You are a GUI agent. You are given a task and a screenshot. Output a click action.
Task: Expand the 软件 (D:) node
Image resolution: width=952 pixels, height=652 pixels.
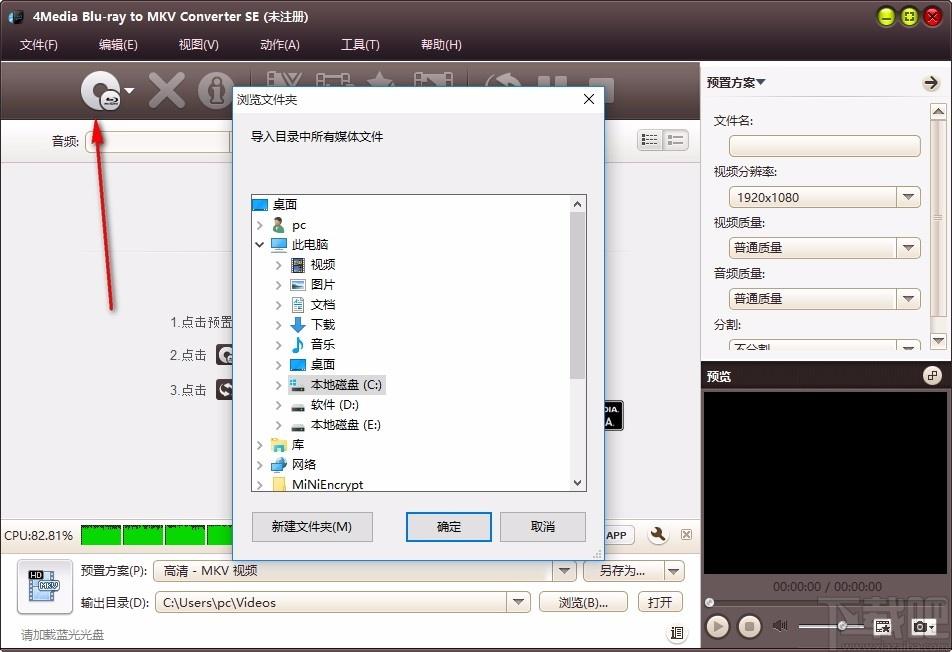coord(279,405)
